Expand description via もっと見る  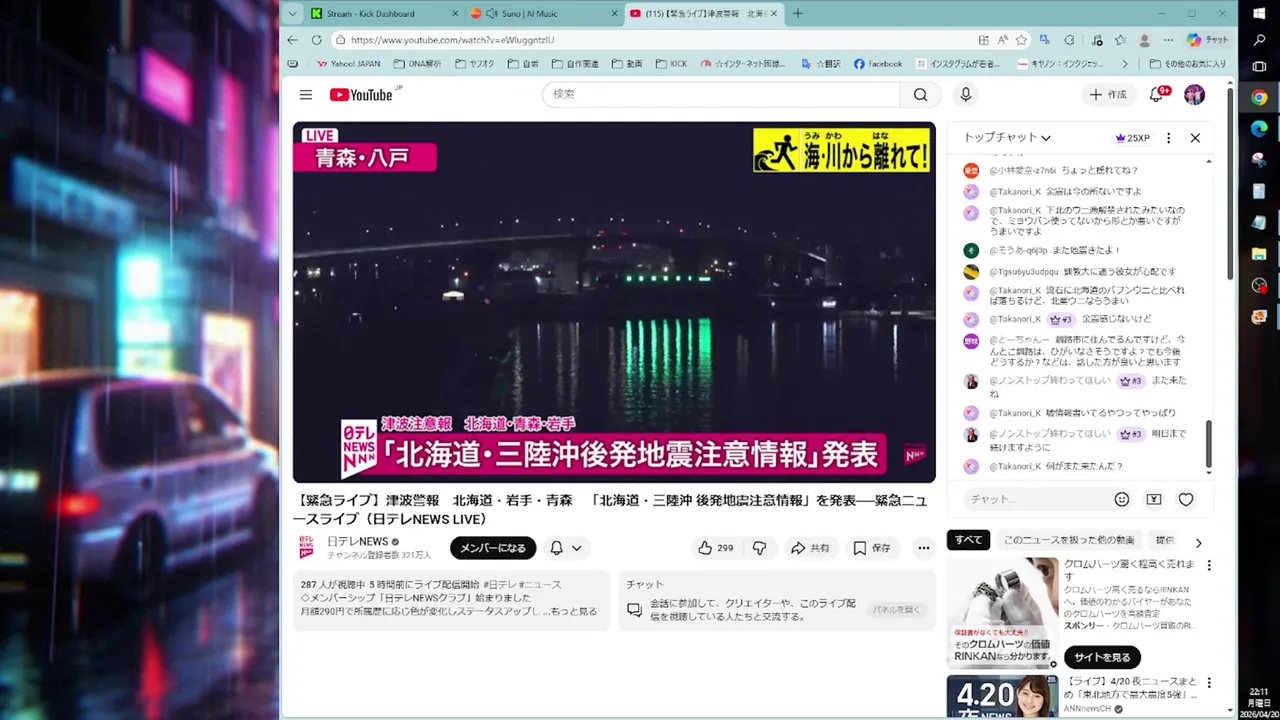click(573, 611)
